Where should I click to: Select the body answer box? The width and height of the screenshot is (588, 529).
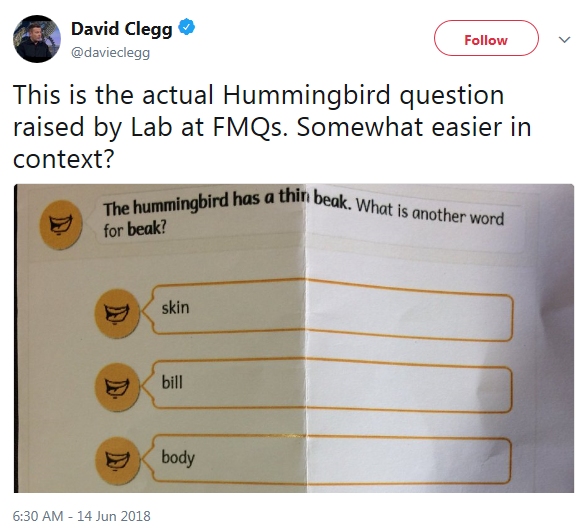pyautogui.click(x=328, y=460)
